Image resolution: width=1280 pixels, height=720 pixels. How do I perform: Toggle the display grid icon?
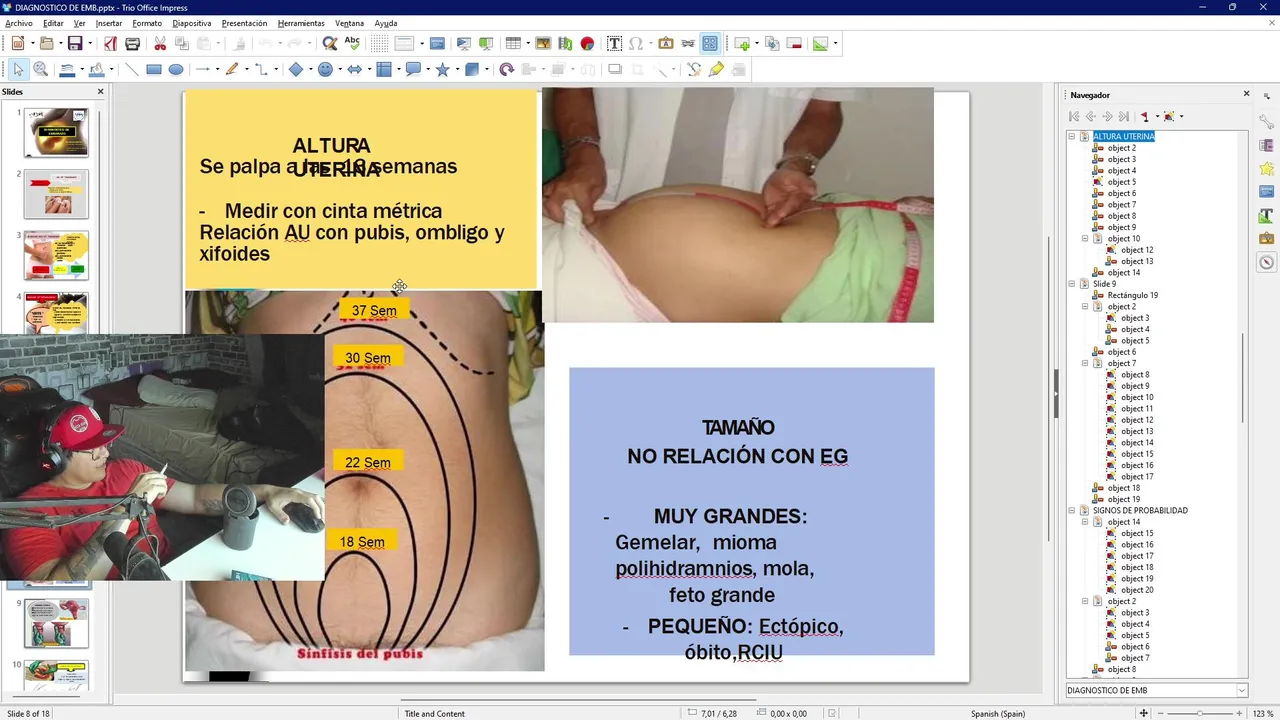pos(380,43)
